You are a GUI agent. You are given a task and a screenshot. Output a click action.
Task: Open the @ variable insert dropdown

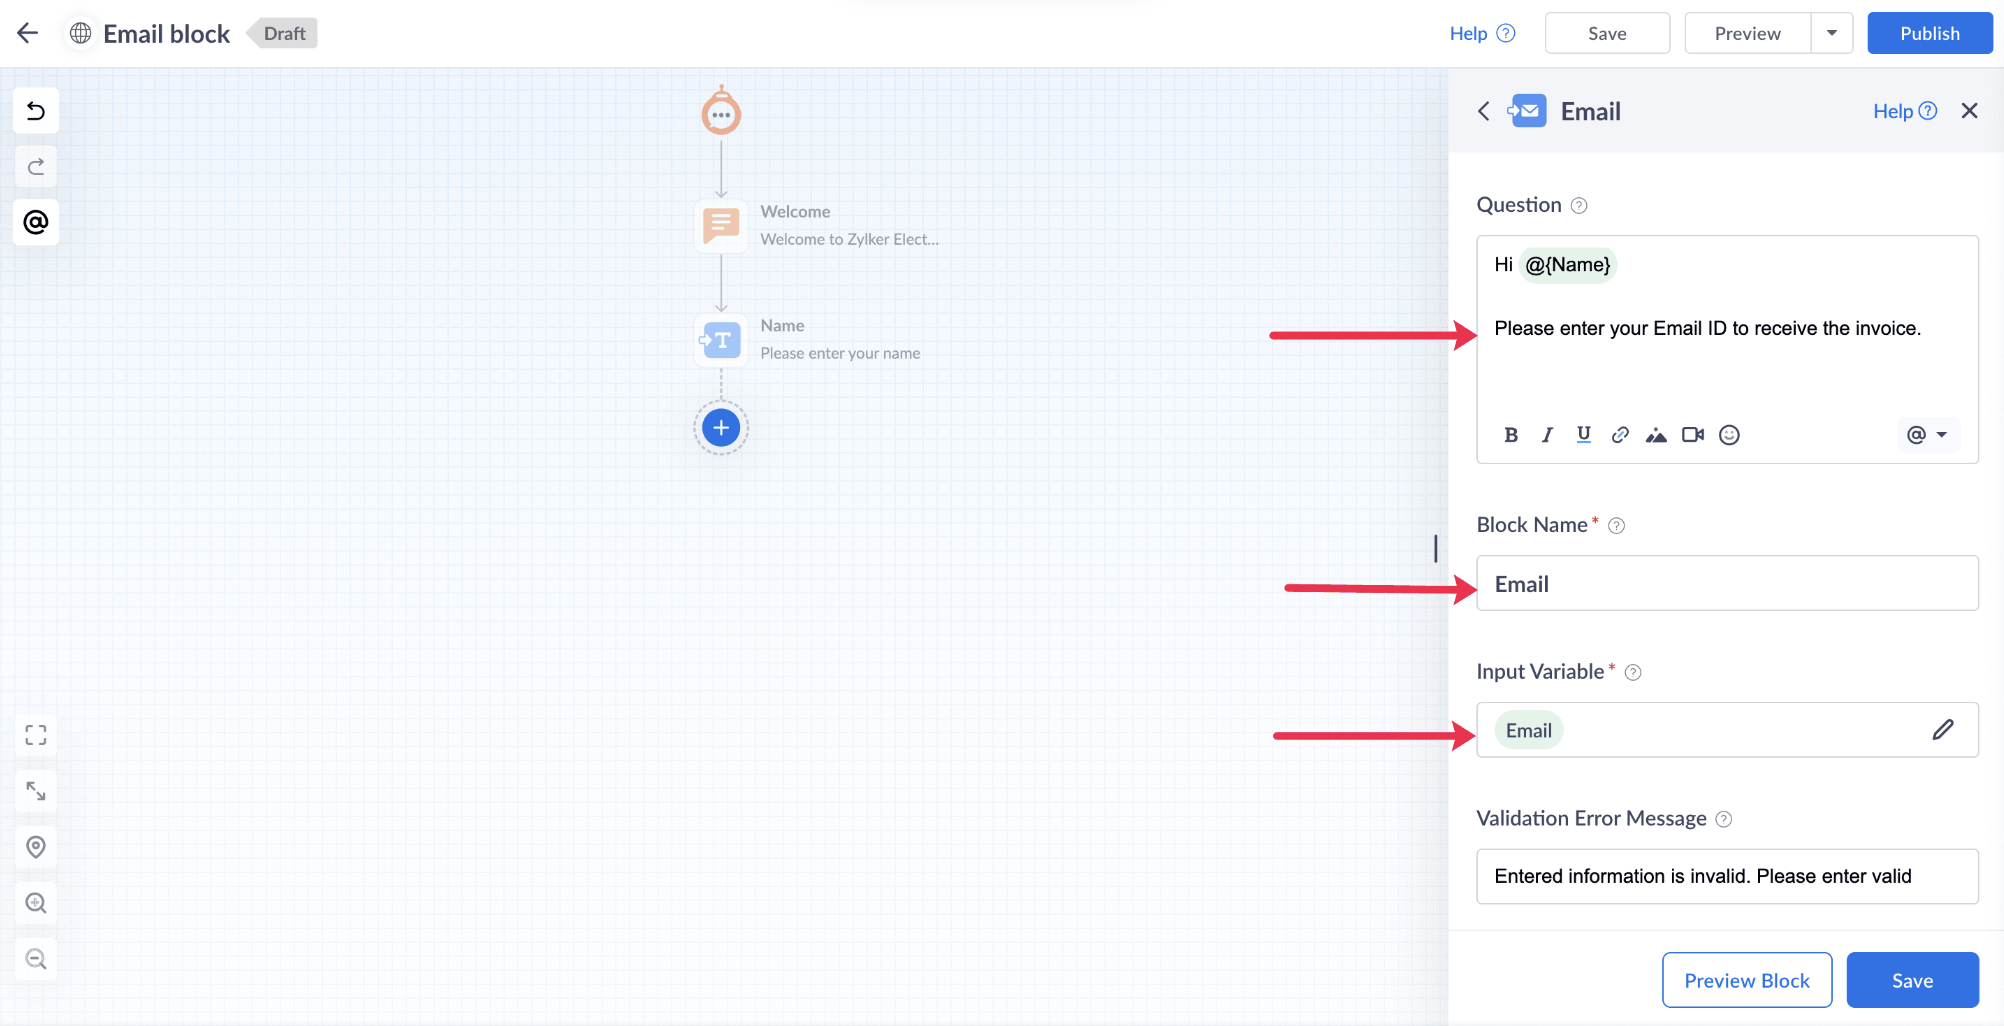click(1927, 435)
